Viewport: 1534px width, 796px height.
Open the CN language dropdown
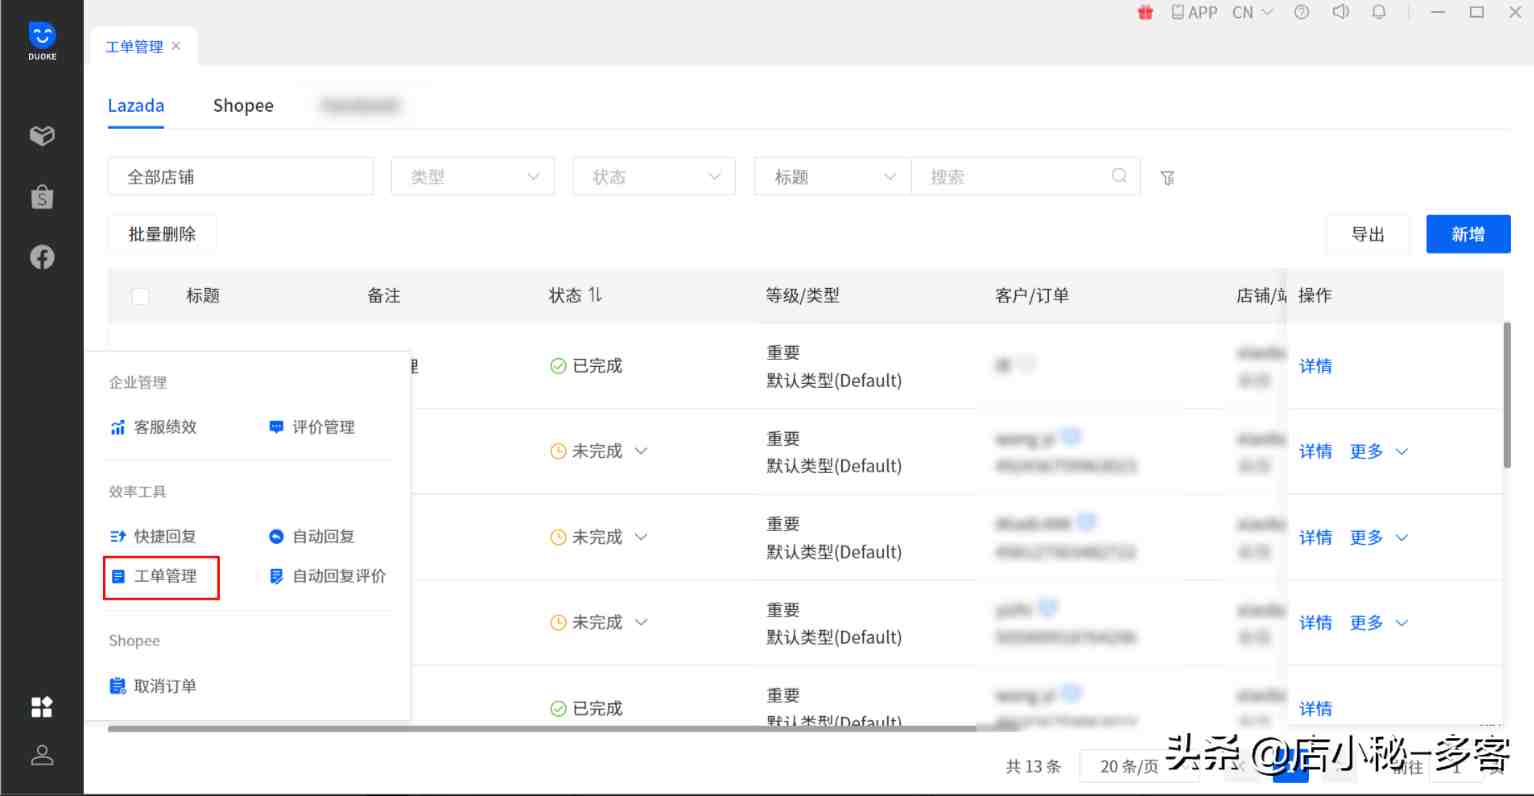click(x=1253, y=12)
